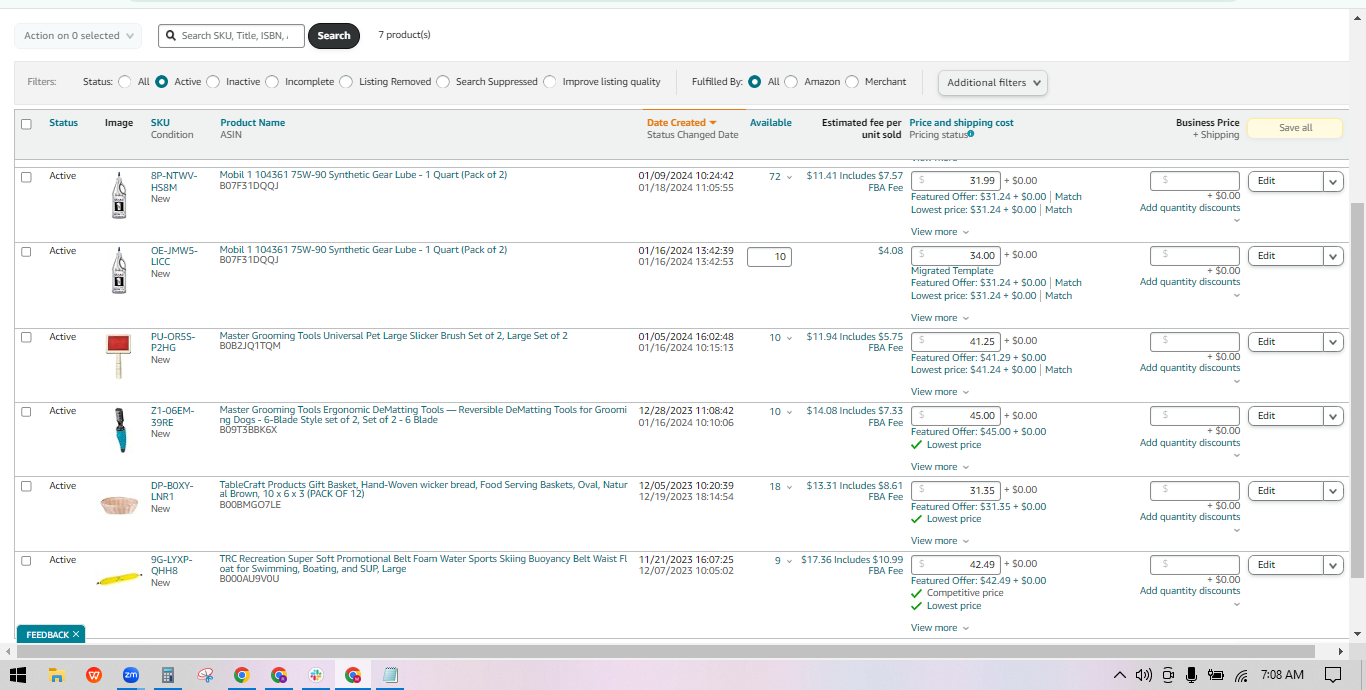The image size is (1366, 690).
Task: Select Fulfilled By Merchant radio
Action: tap(852, 82)
